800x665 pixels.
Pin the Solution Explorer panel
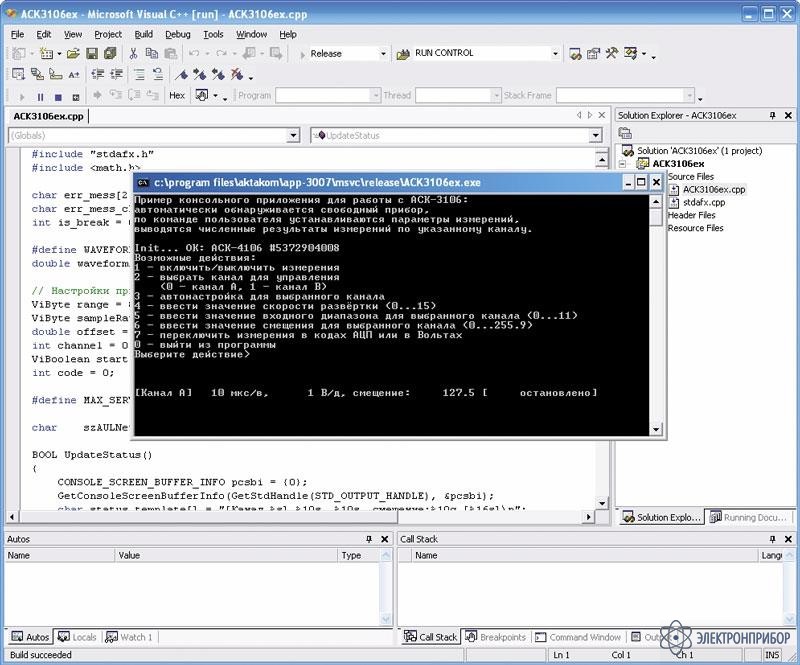coord(772,116)
